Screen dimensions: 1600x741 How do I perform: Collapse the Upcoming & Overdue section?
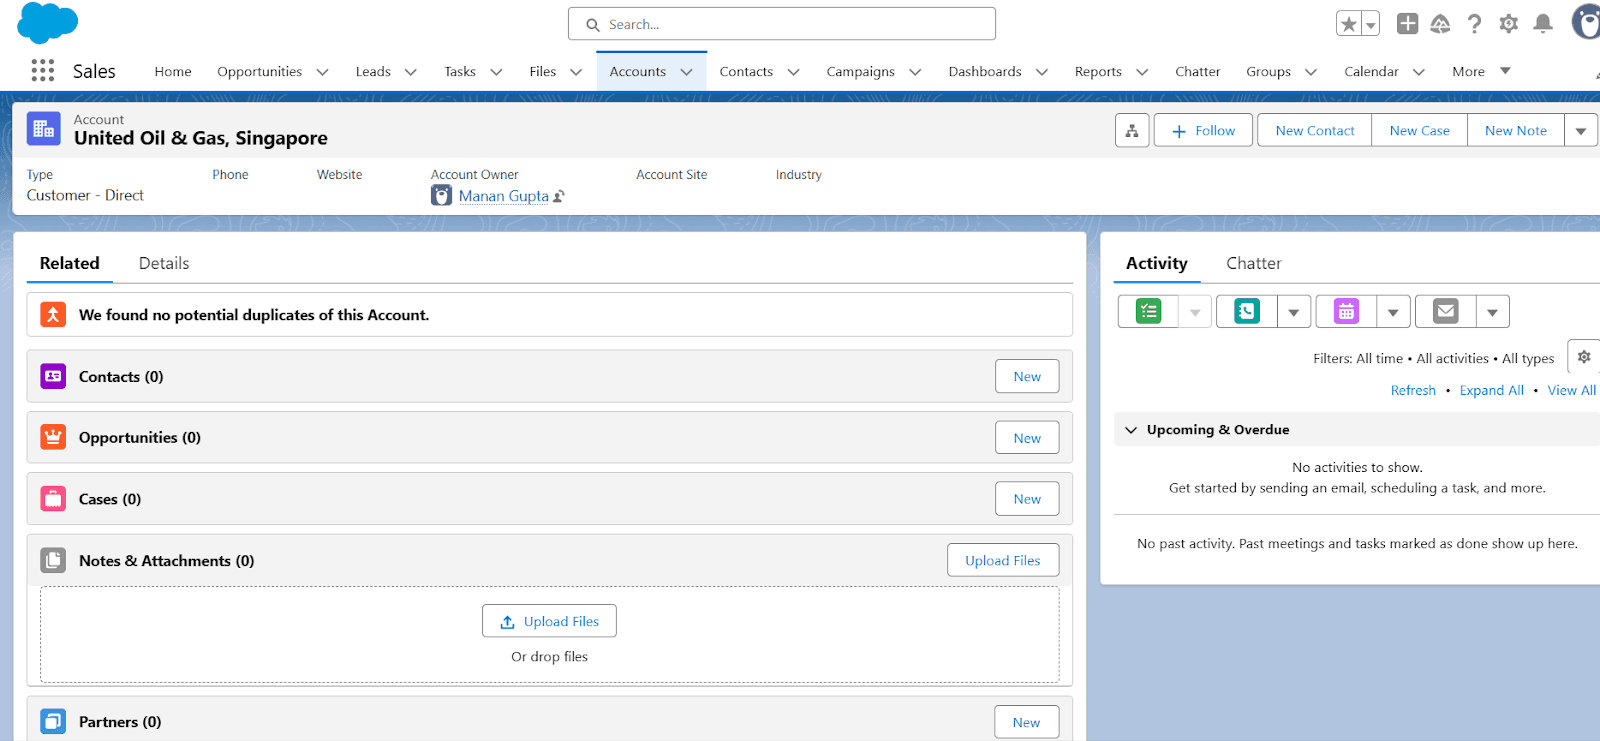(1131, 430)
